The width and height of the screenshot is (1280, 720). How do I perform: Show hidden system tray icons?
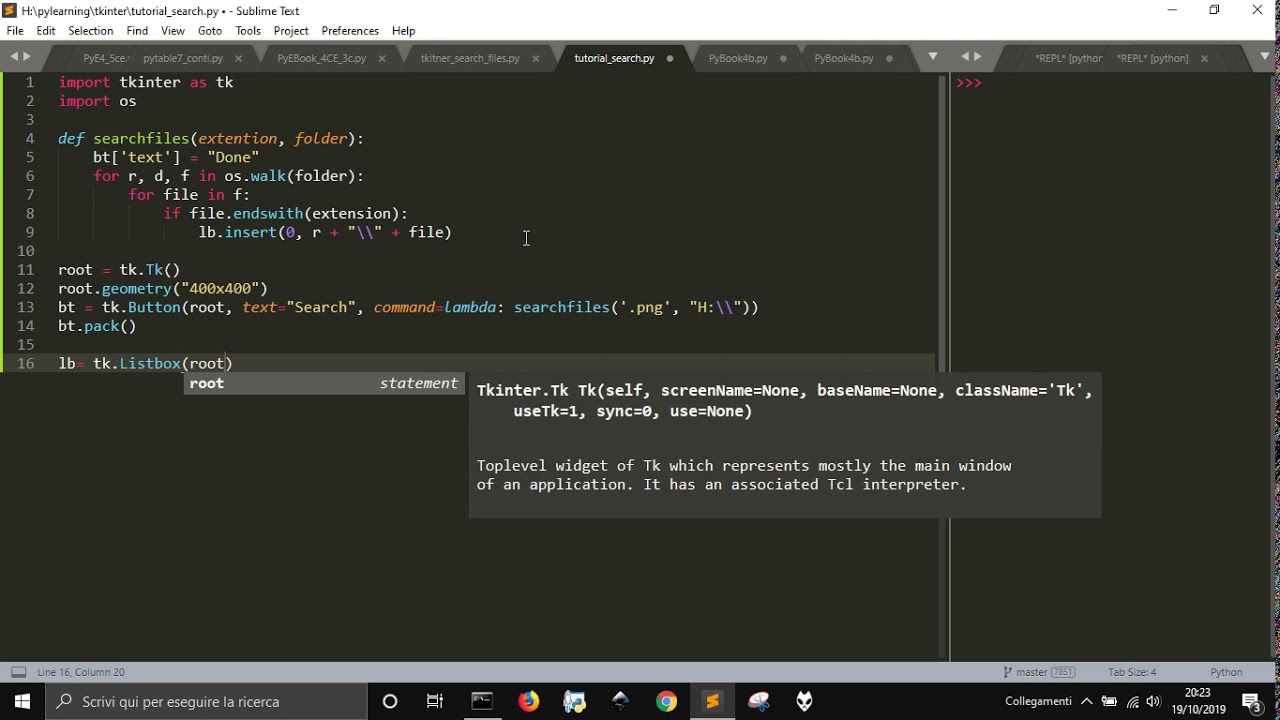coord(1087,701)
